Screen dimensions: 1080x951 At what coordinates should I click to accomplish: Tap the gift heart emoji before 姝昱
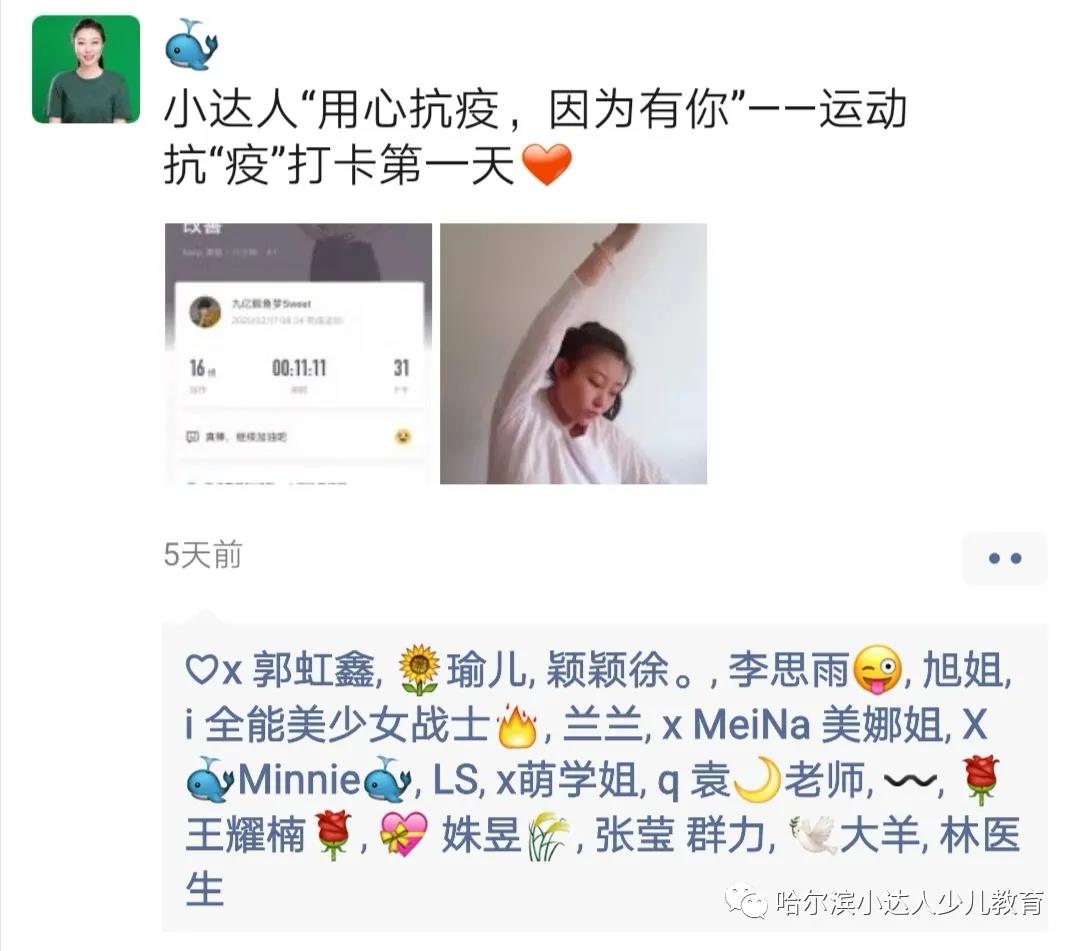pos(404,835)
